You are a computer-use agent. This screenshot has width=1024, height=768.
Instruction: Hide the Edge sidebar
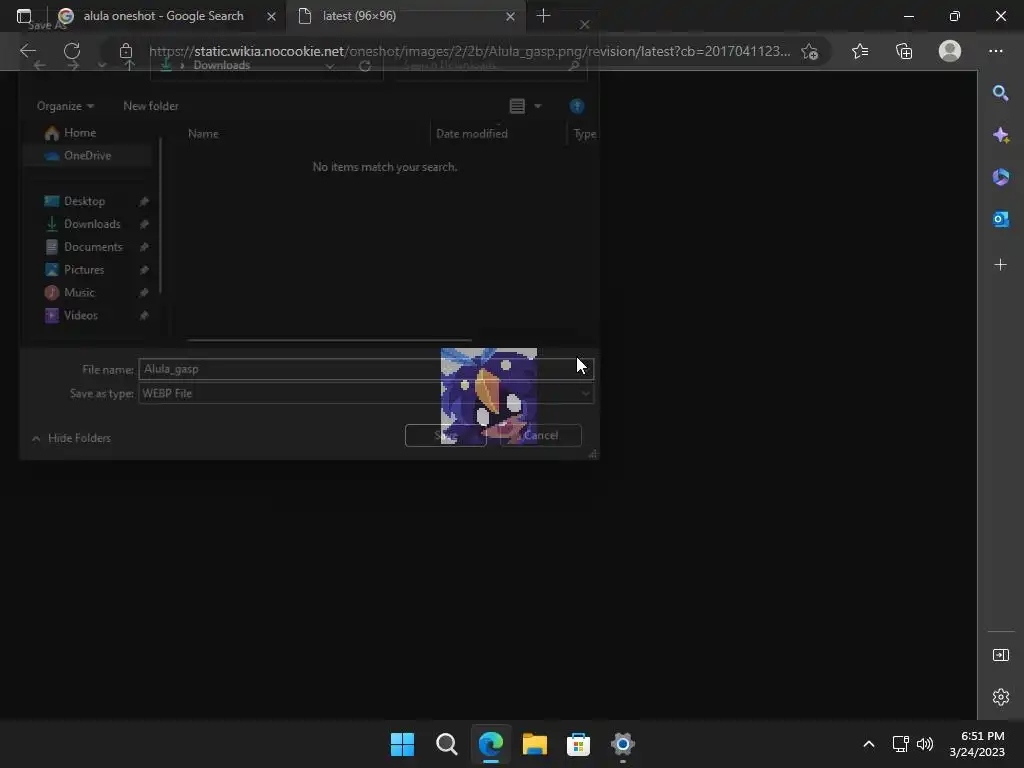click(x=1000, y=655)
